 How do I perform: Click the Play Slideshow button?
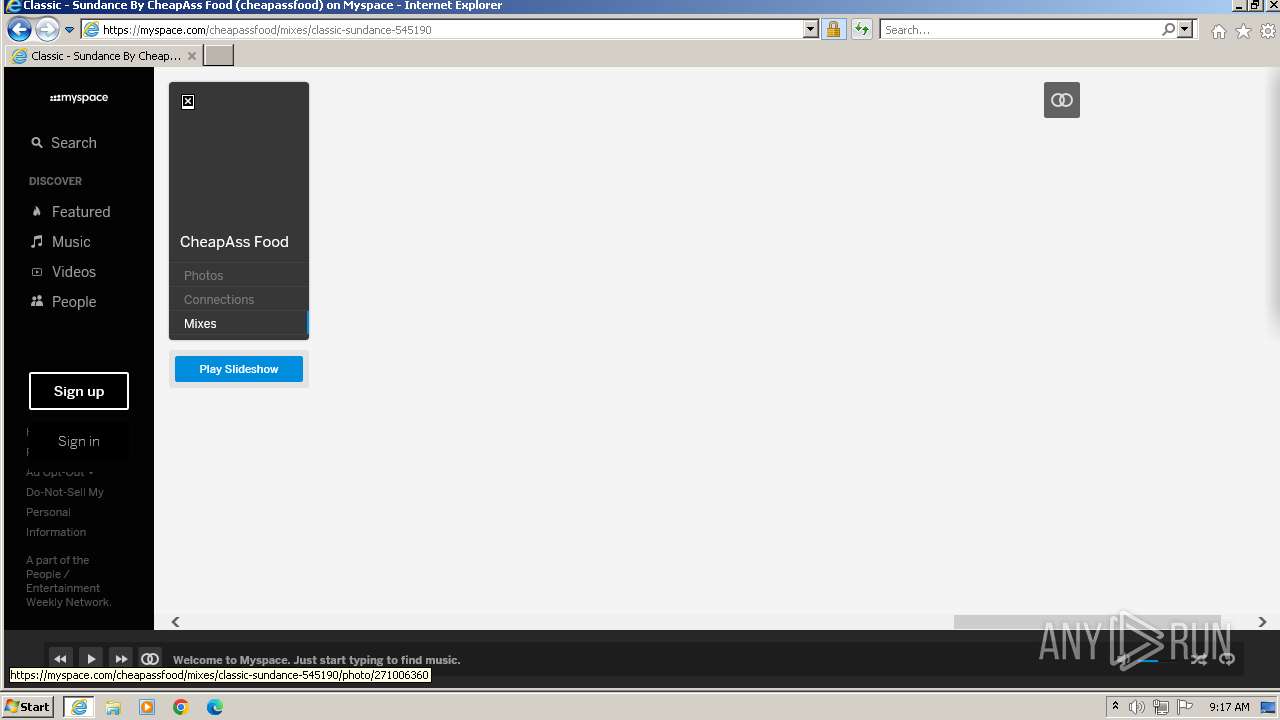[239, 369]
